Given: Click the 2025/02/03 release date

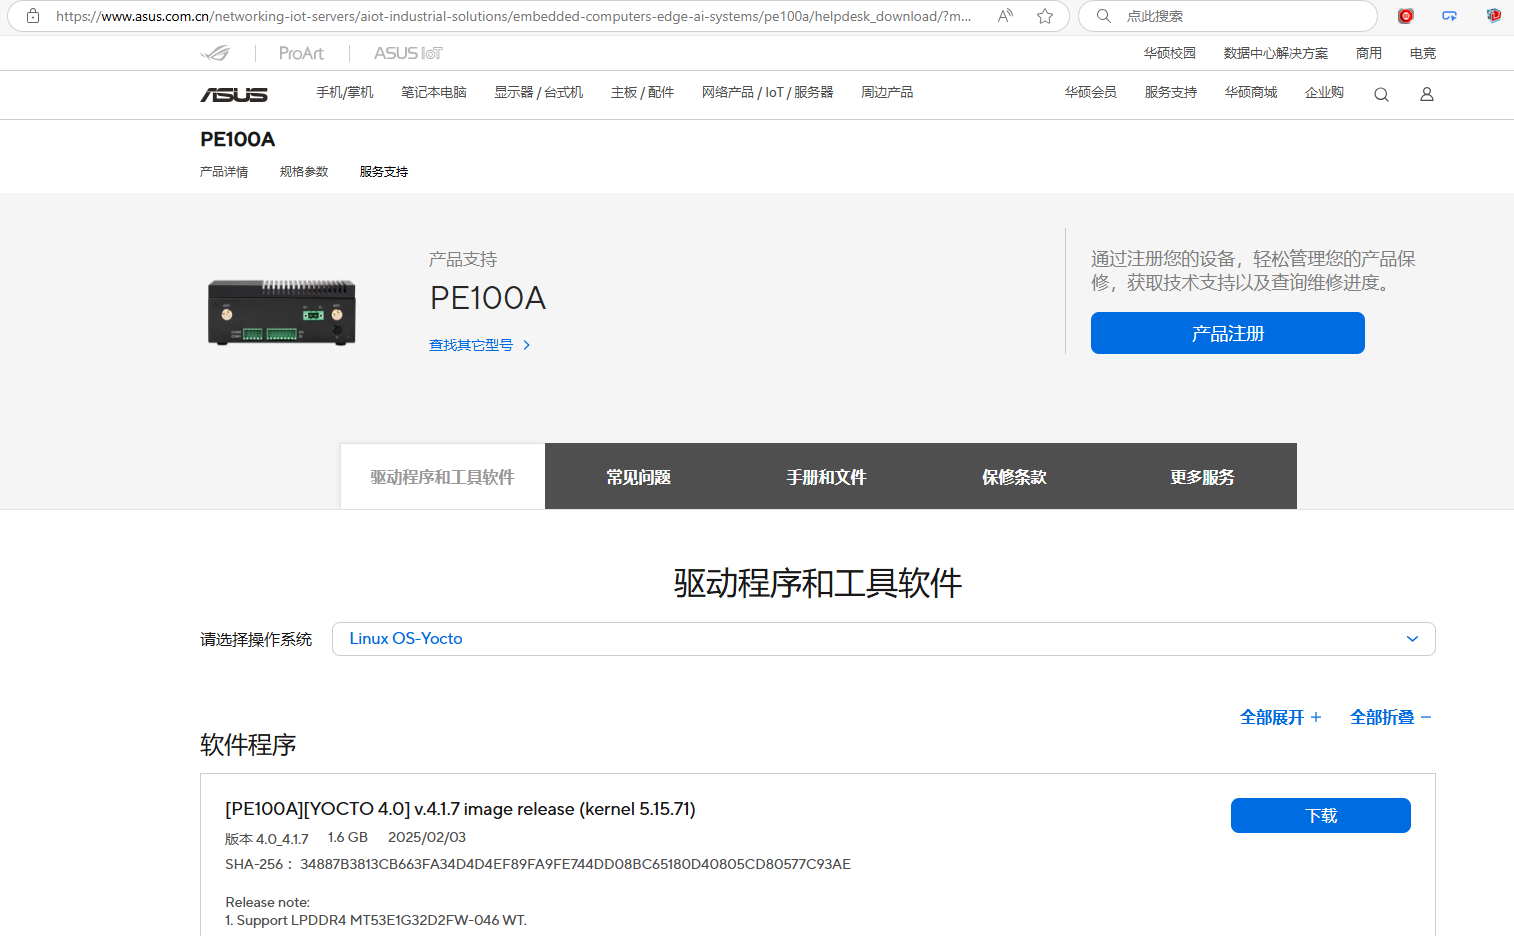Looking at the screenshot, I should click(427, 837).
